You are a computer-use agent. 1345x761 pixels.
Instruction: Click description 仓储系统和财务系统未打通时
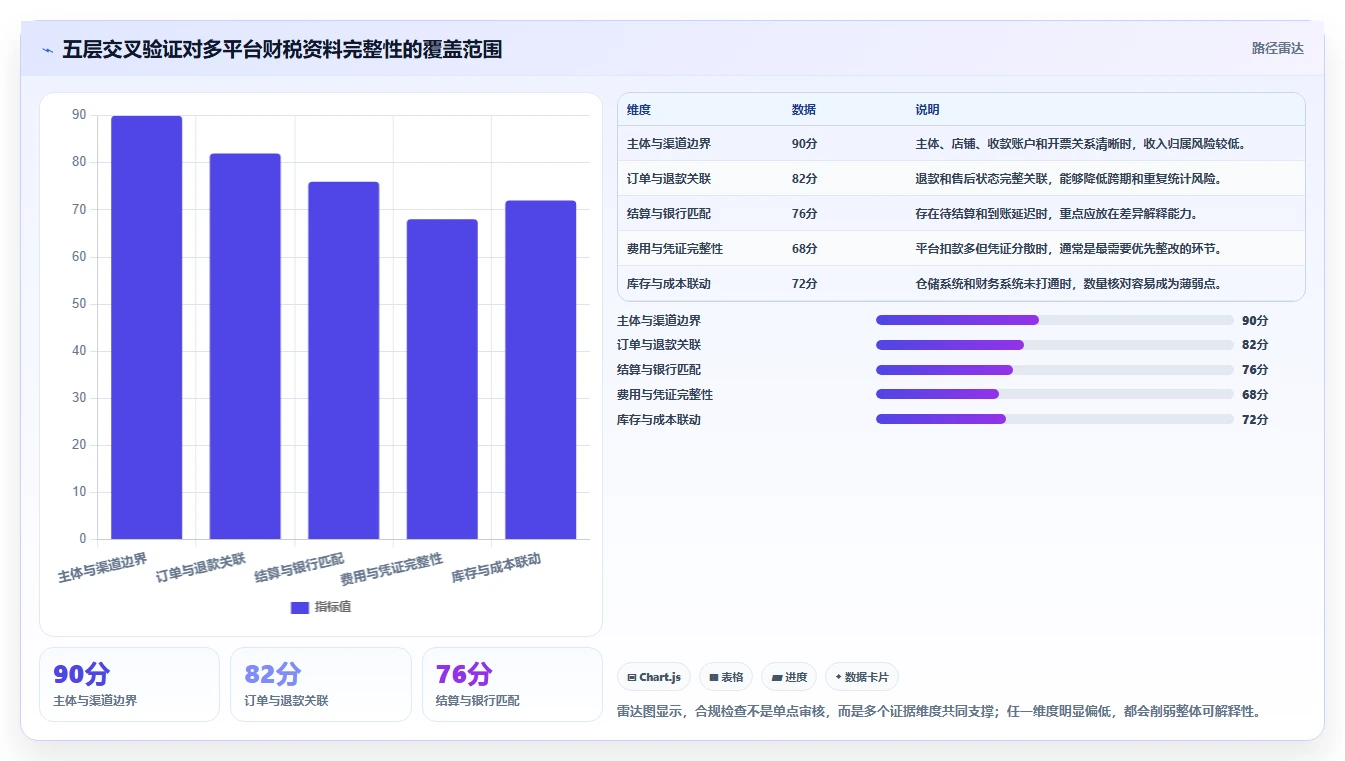1069,284
